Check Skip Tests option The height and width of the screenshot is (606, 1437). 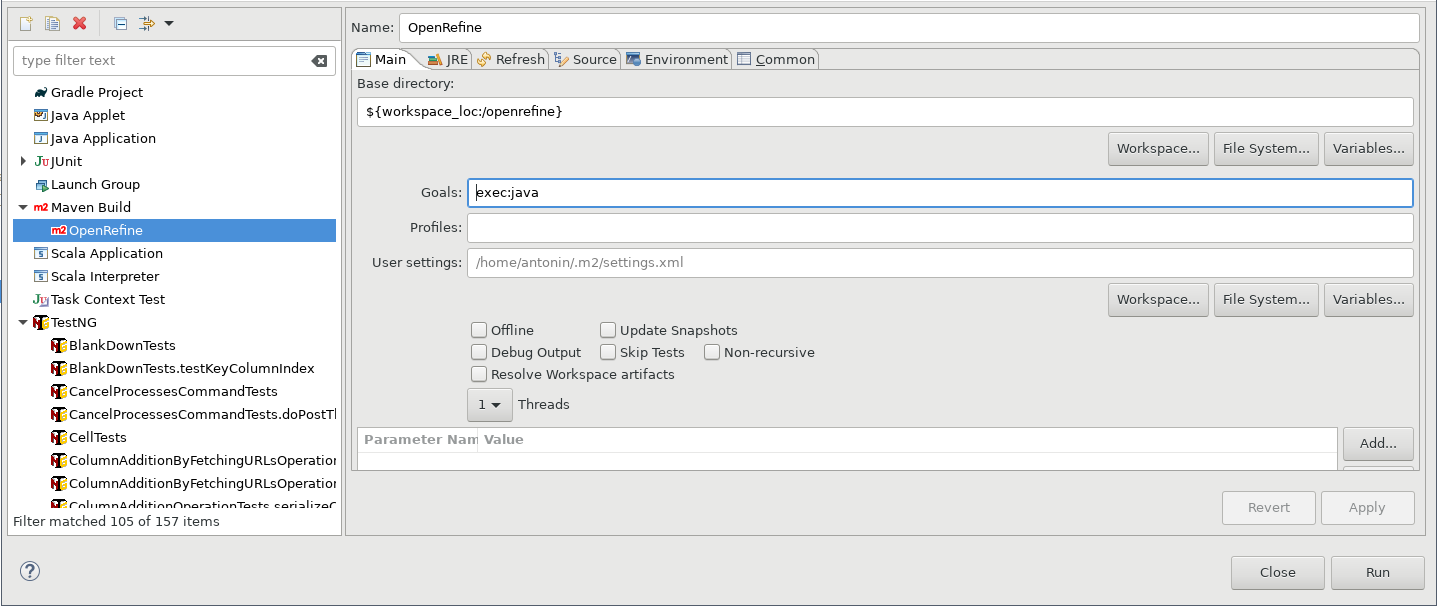pos(608,352)
